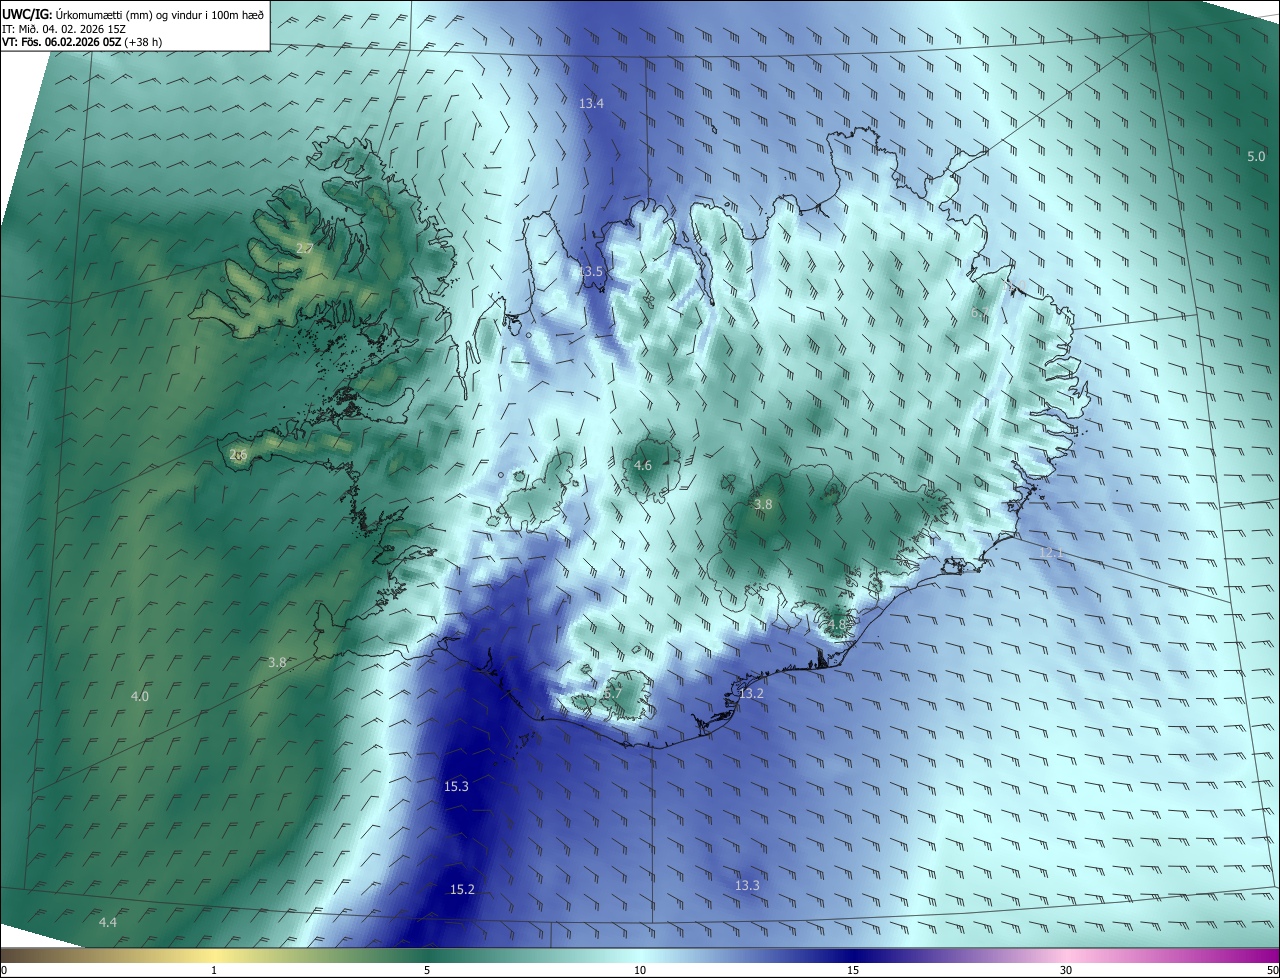Select the '4.0' value label

140,696
